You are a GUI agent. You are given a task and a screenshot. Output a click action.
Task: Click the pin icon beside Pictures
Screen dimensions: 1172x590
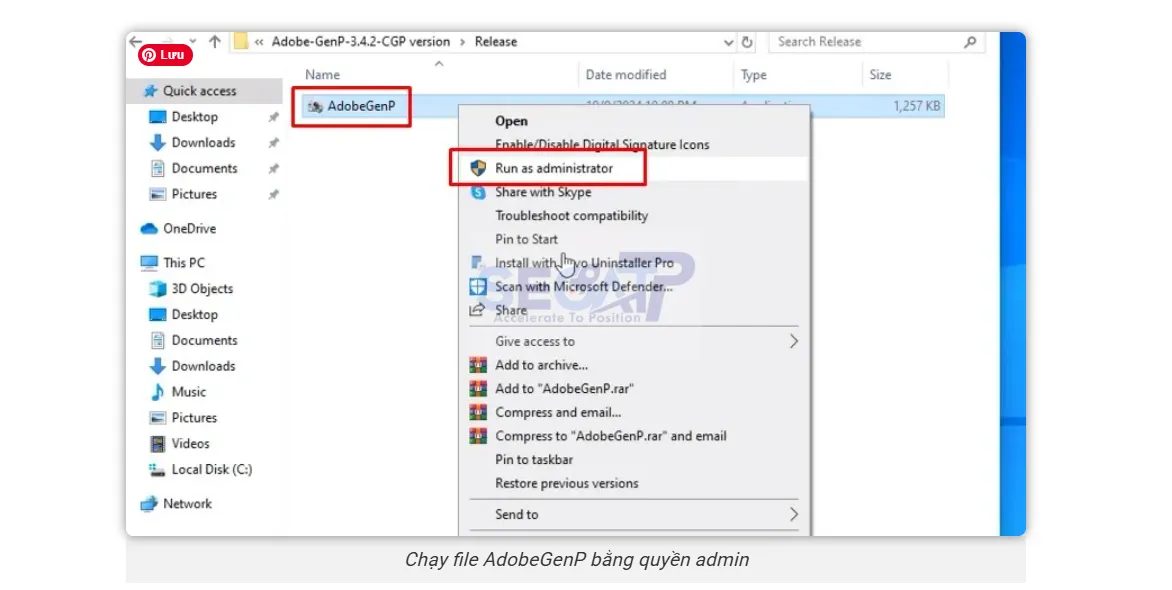[274, 194]
